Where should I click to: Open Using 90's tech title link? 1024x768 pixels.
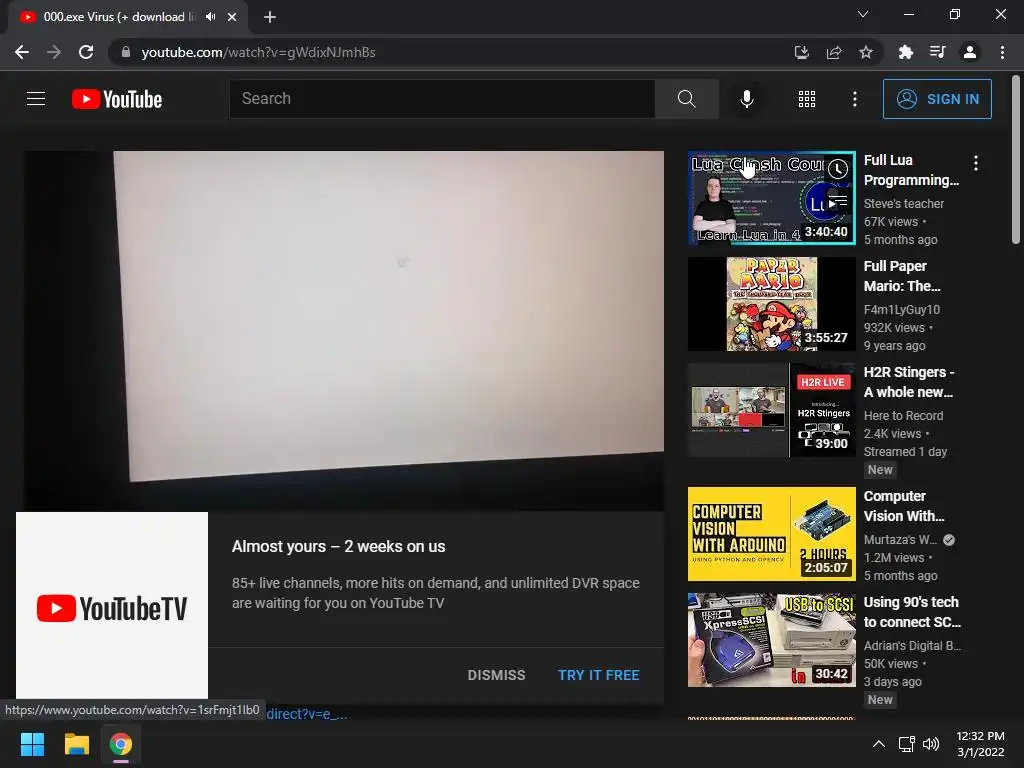tap(912, 612)
